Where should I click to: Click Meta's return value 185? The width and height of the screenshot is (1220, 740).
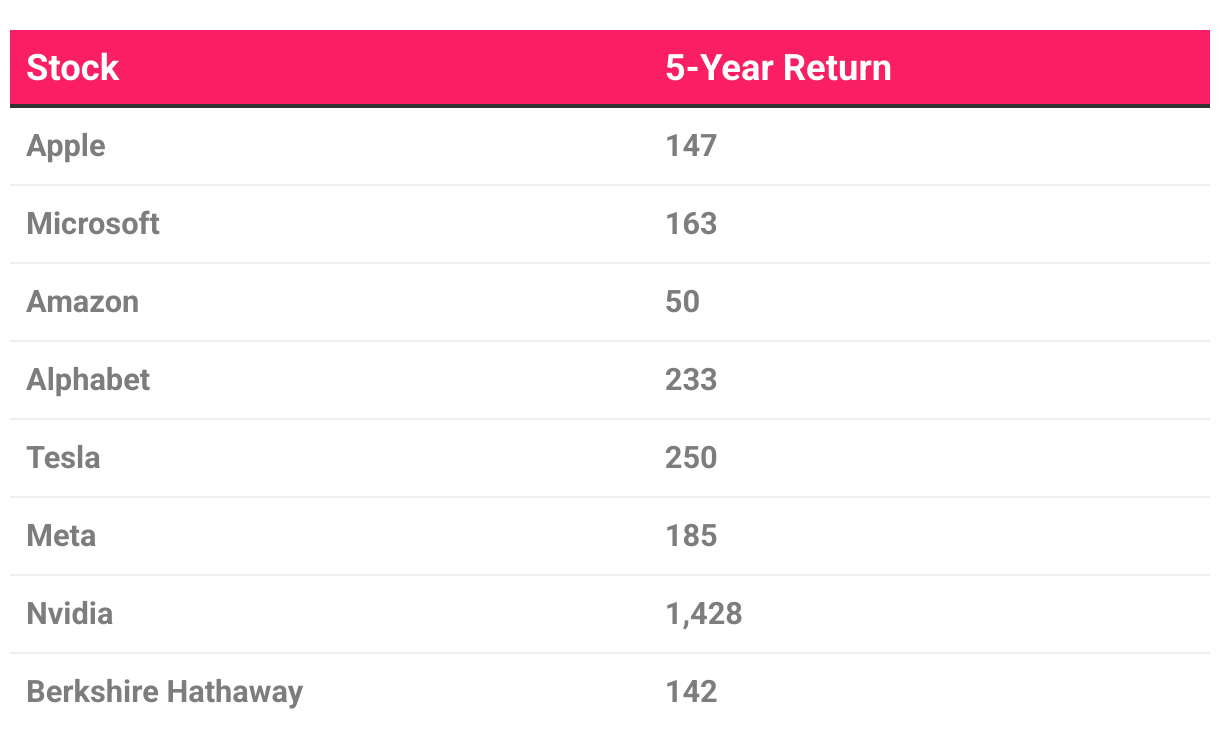click(691, 535)
